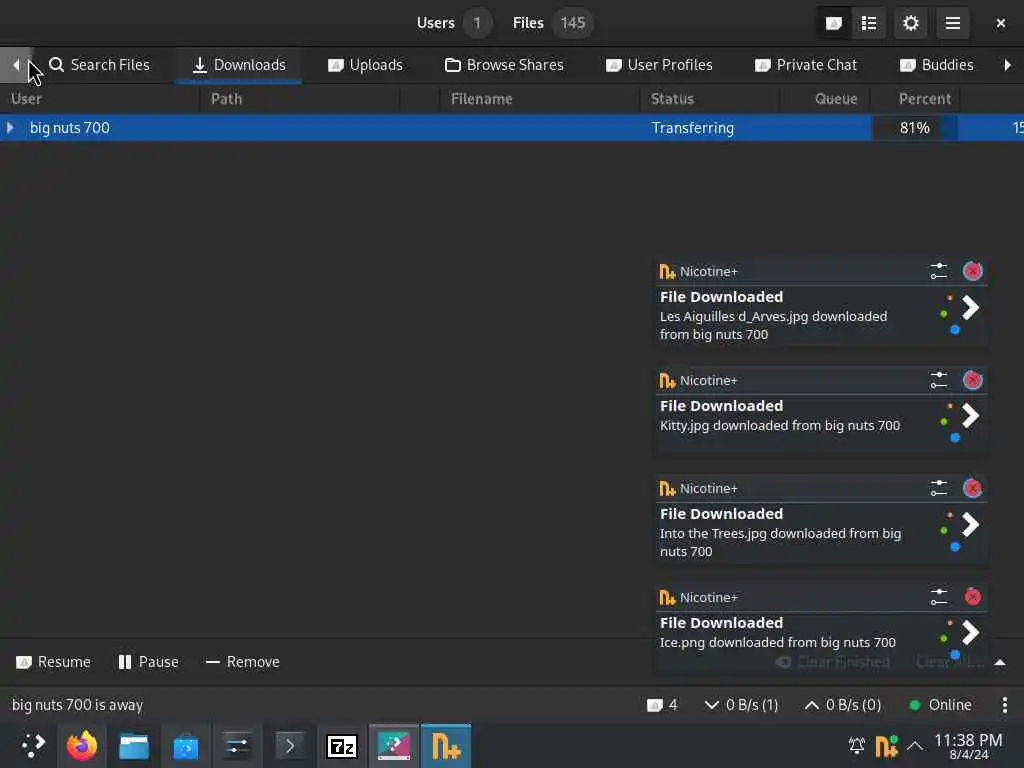Screen dimensions: 1024x768
Task: Toggle the ungrouped view icon in header
Action: 834,24
